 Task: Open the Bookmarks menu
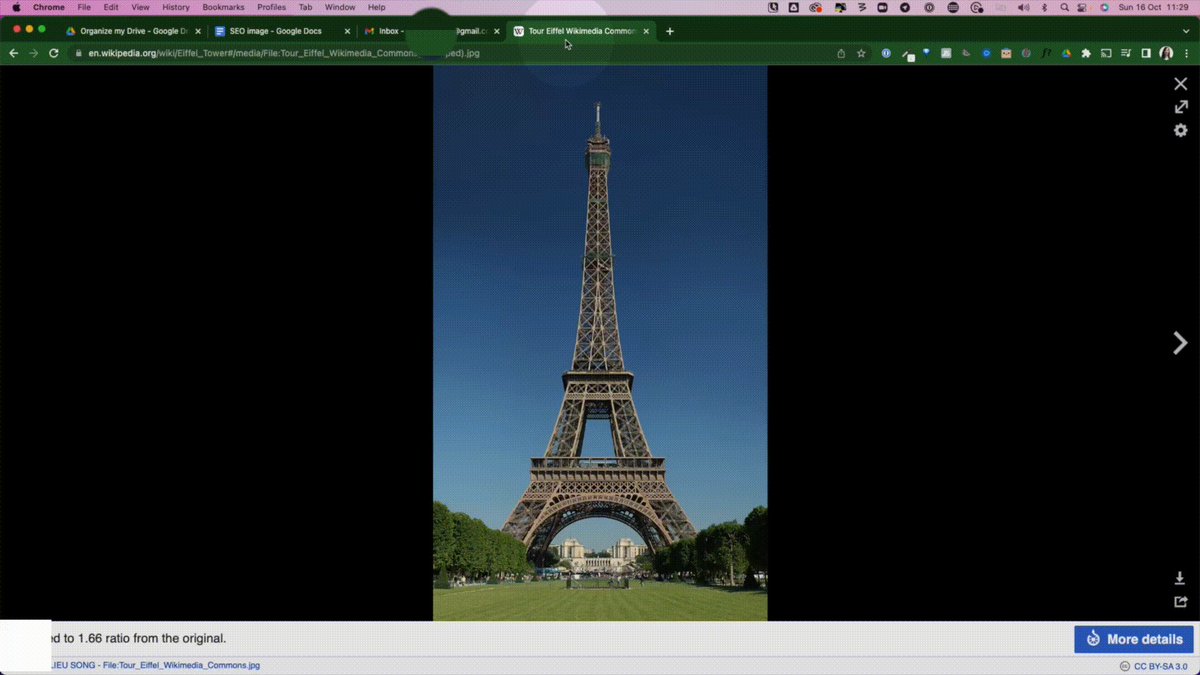pos(223,7)
